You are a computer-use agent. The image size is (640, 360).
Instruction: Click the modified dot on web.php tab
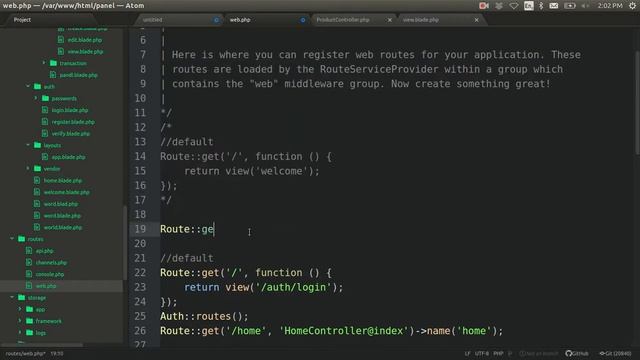coord(303,20)
